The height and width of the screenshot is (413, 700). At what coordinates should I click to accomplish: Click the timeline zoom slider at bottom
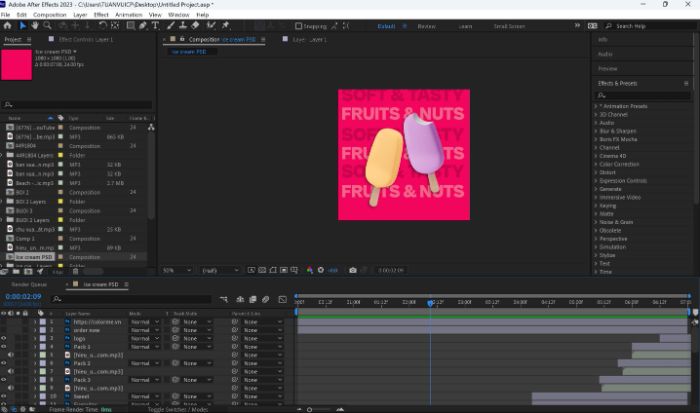[309, 409]
